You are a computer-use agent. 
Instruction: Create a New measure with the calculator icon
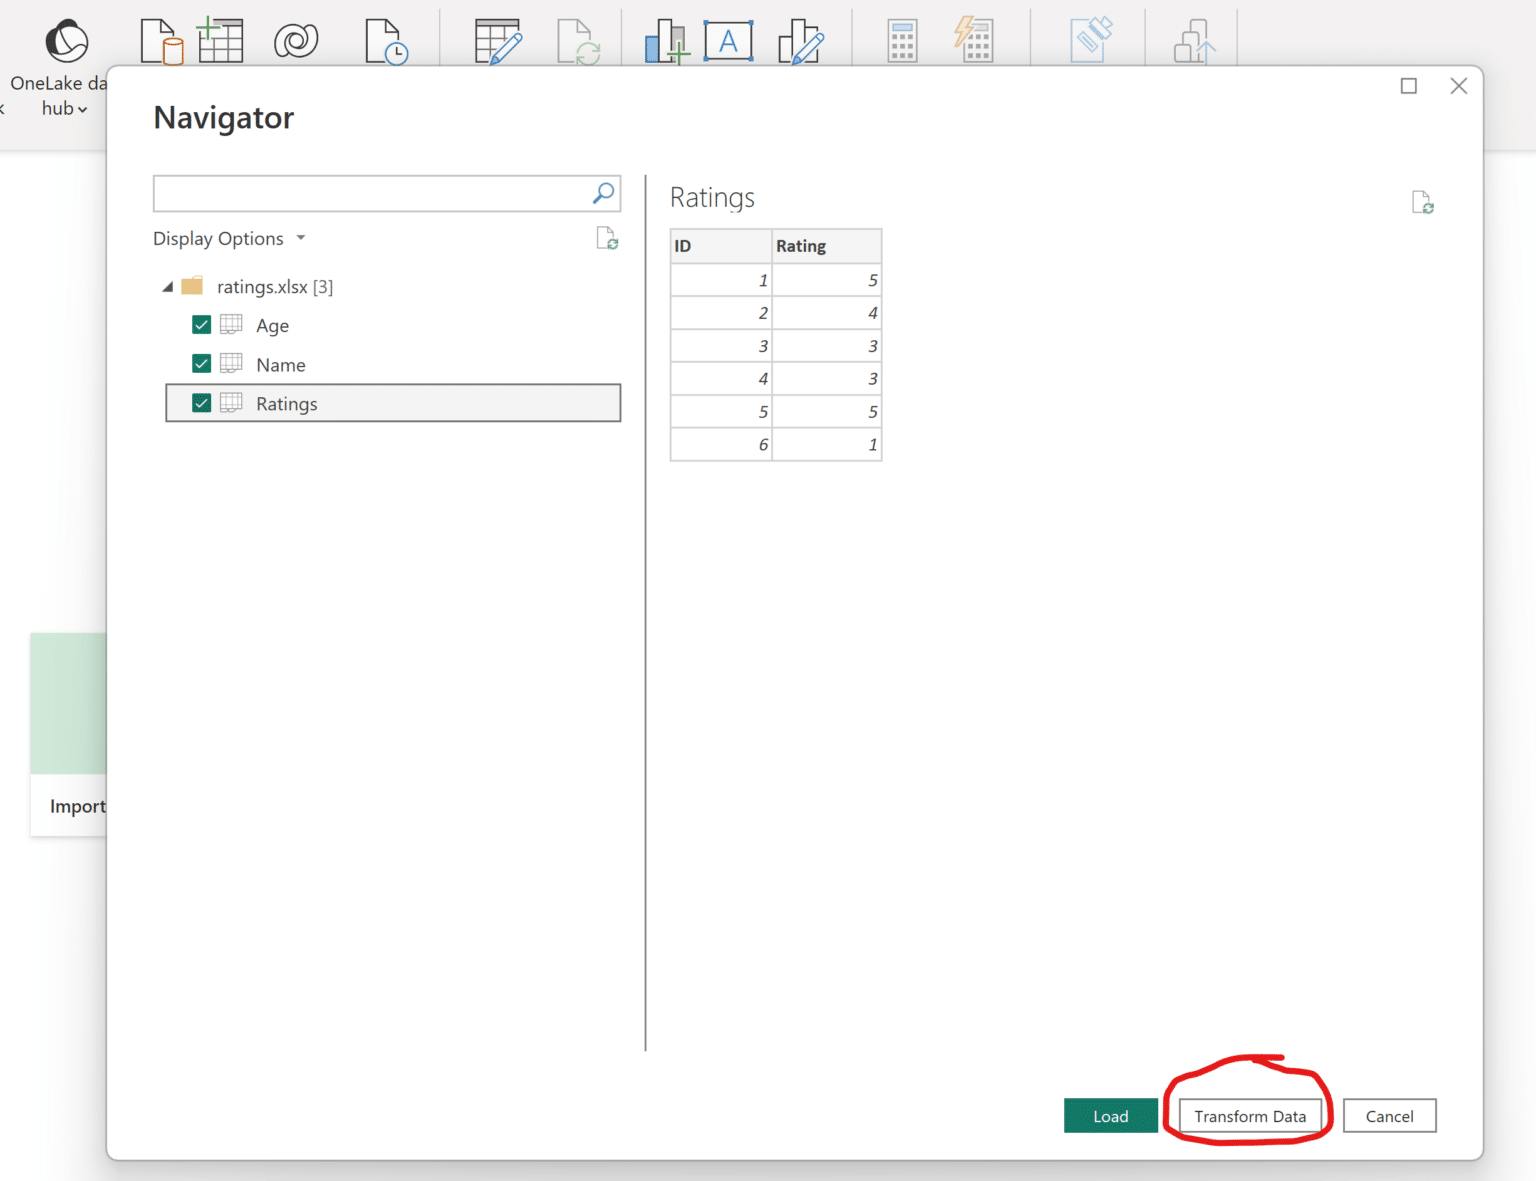click(x=900, y=40)
